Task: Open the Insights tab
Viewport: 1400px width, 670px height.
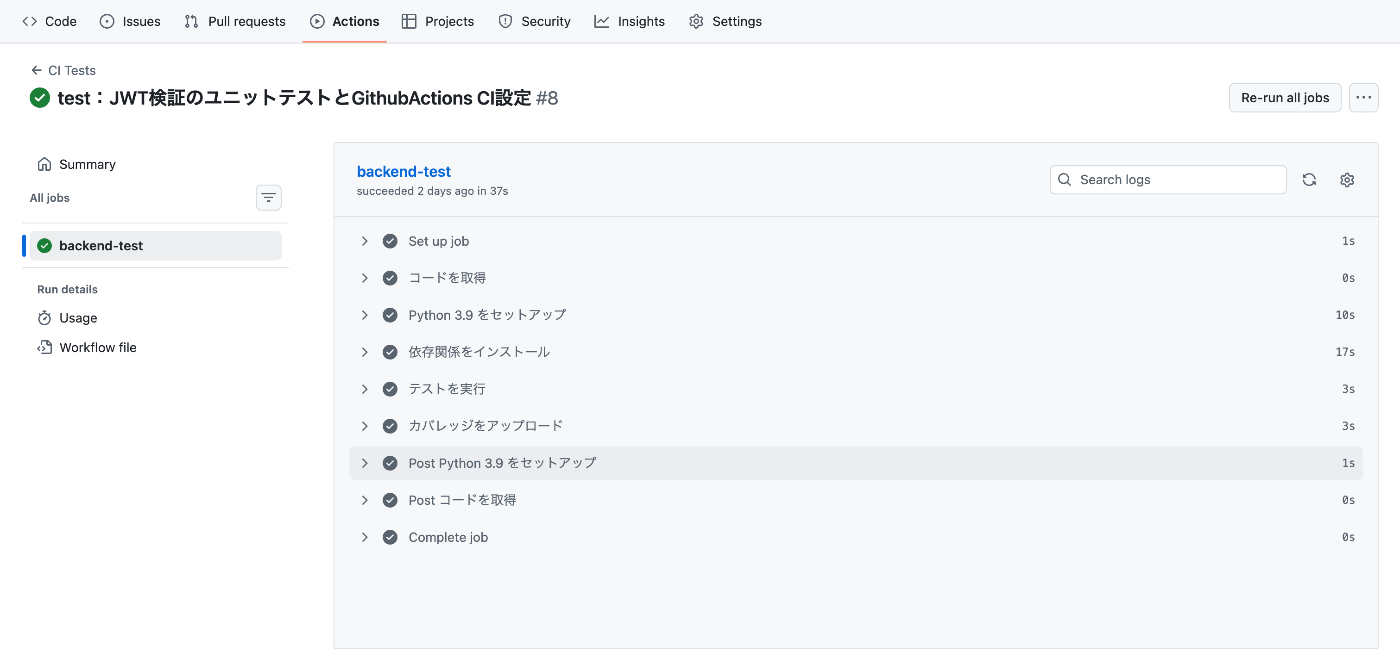Action: point(629,21)
